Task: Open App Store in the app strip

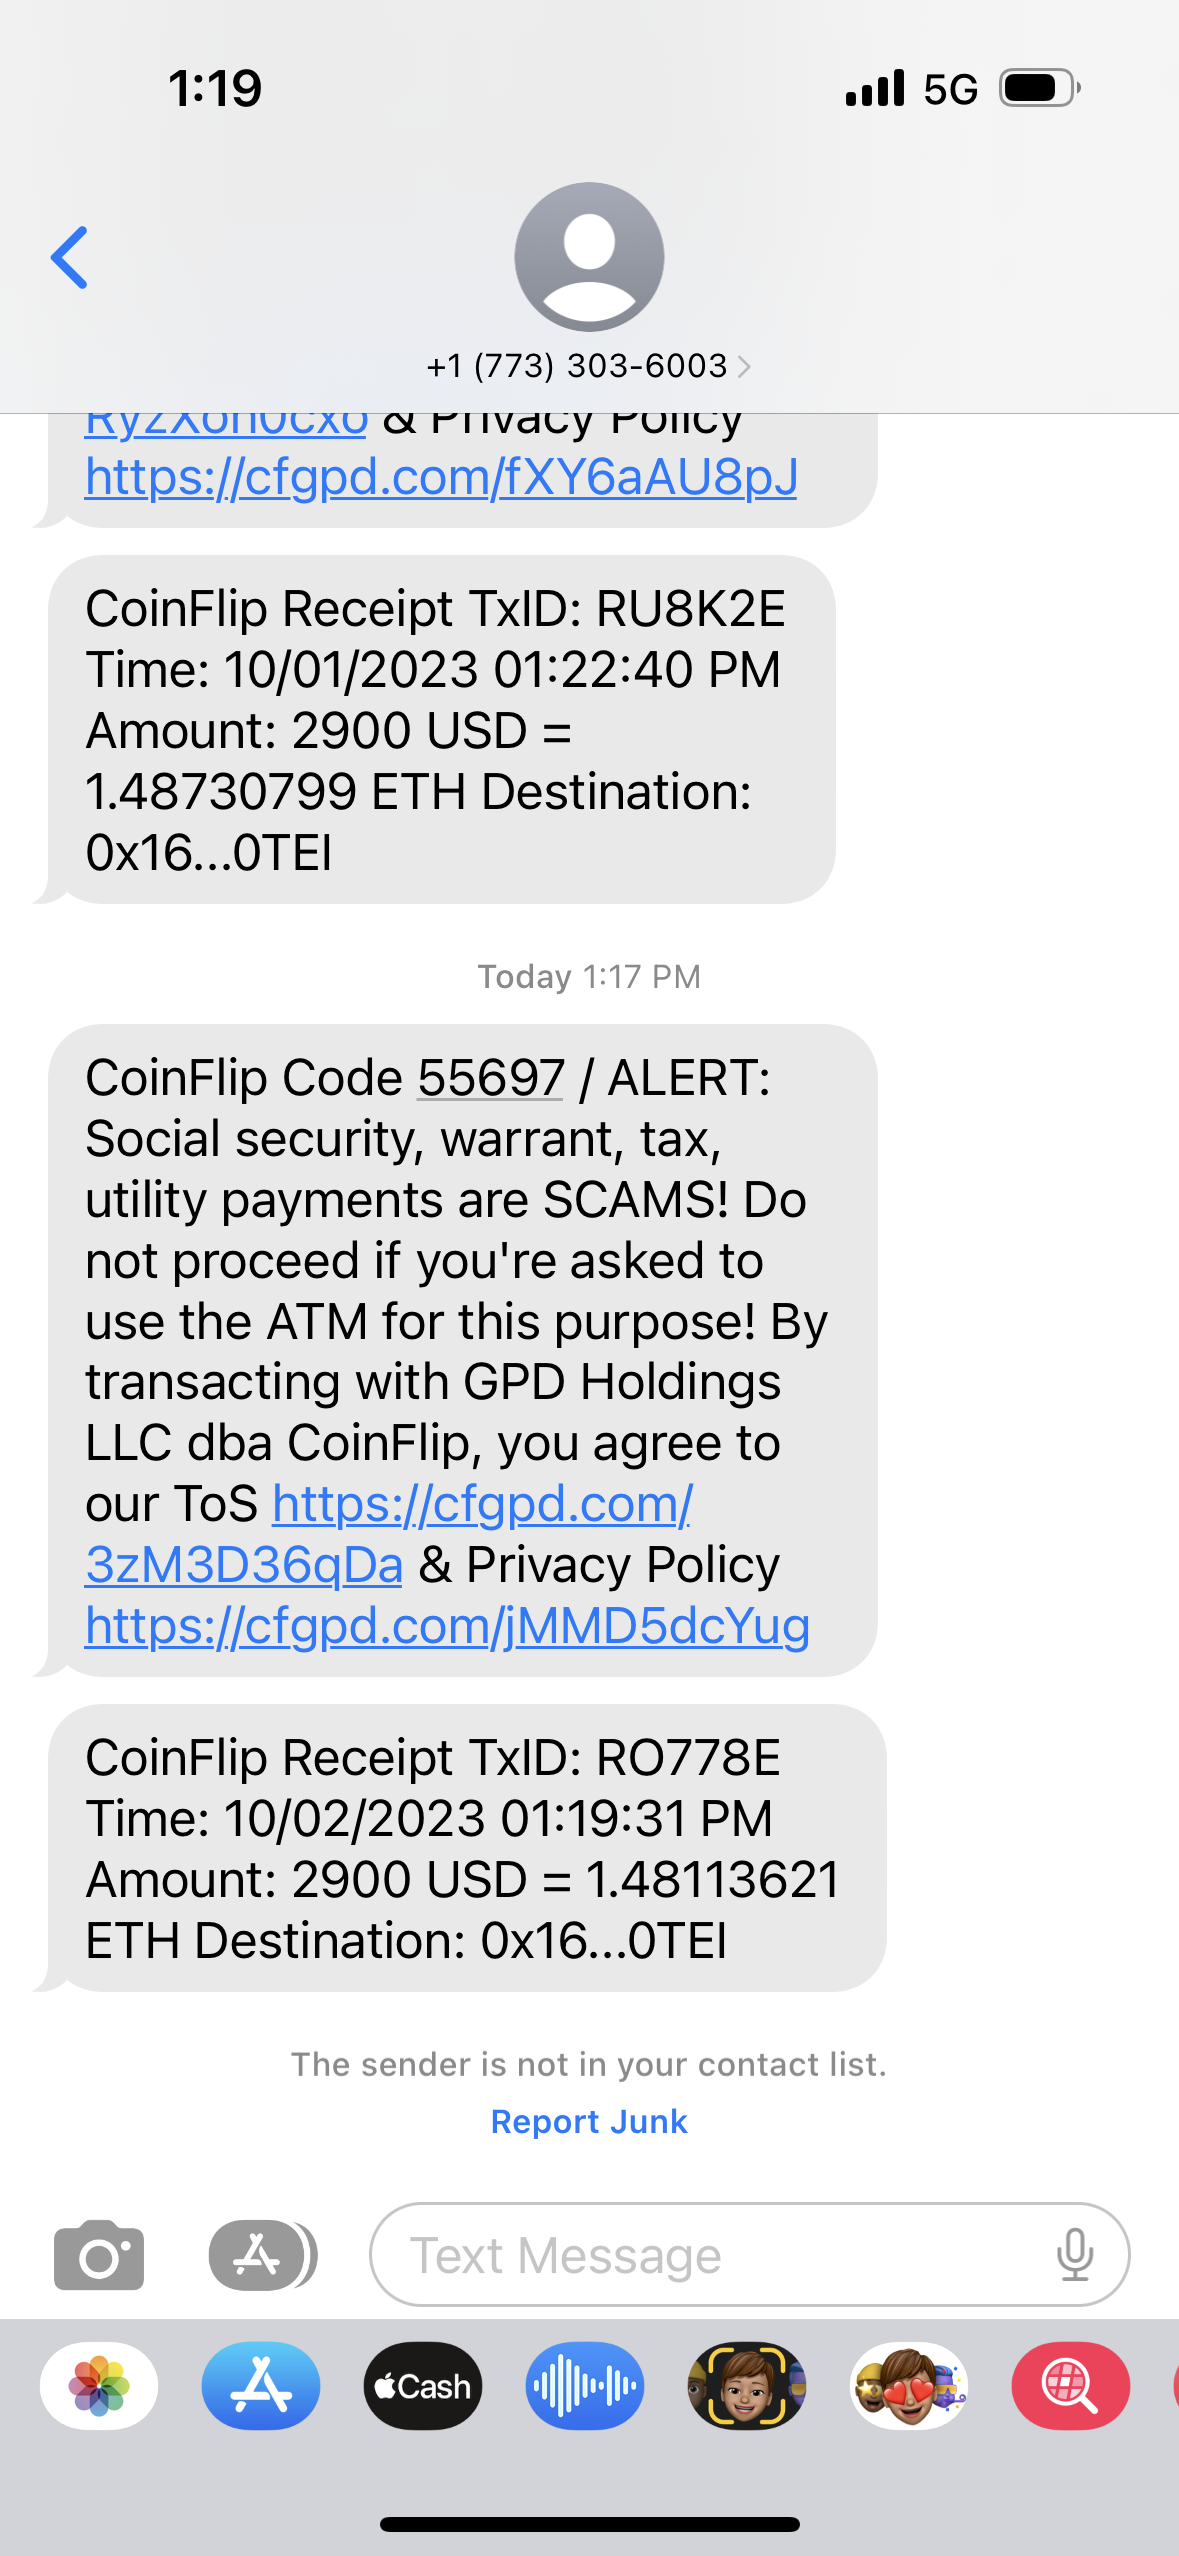Action: click(x=261, y=2386)
